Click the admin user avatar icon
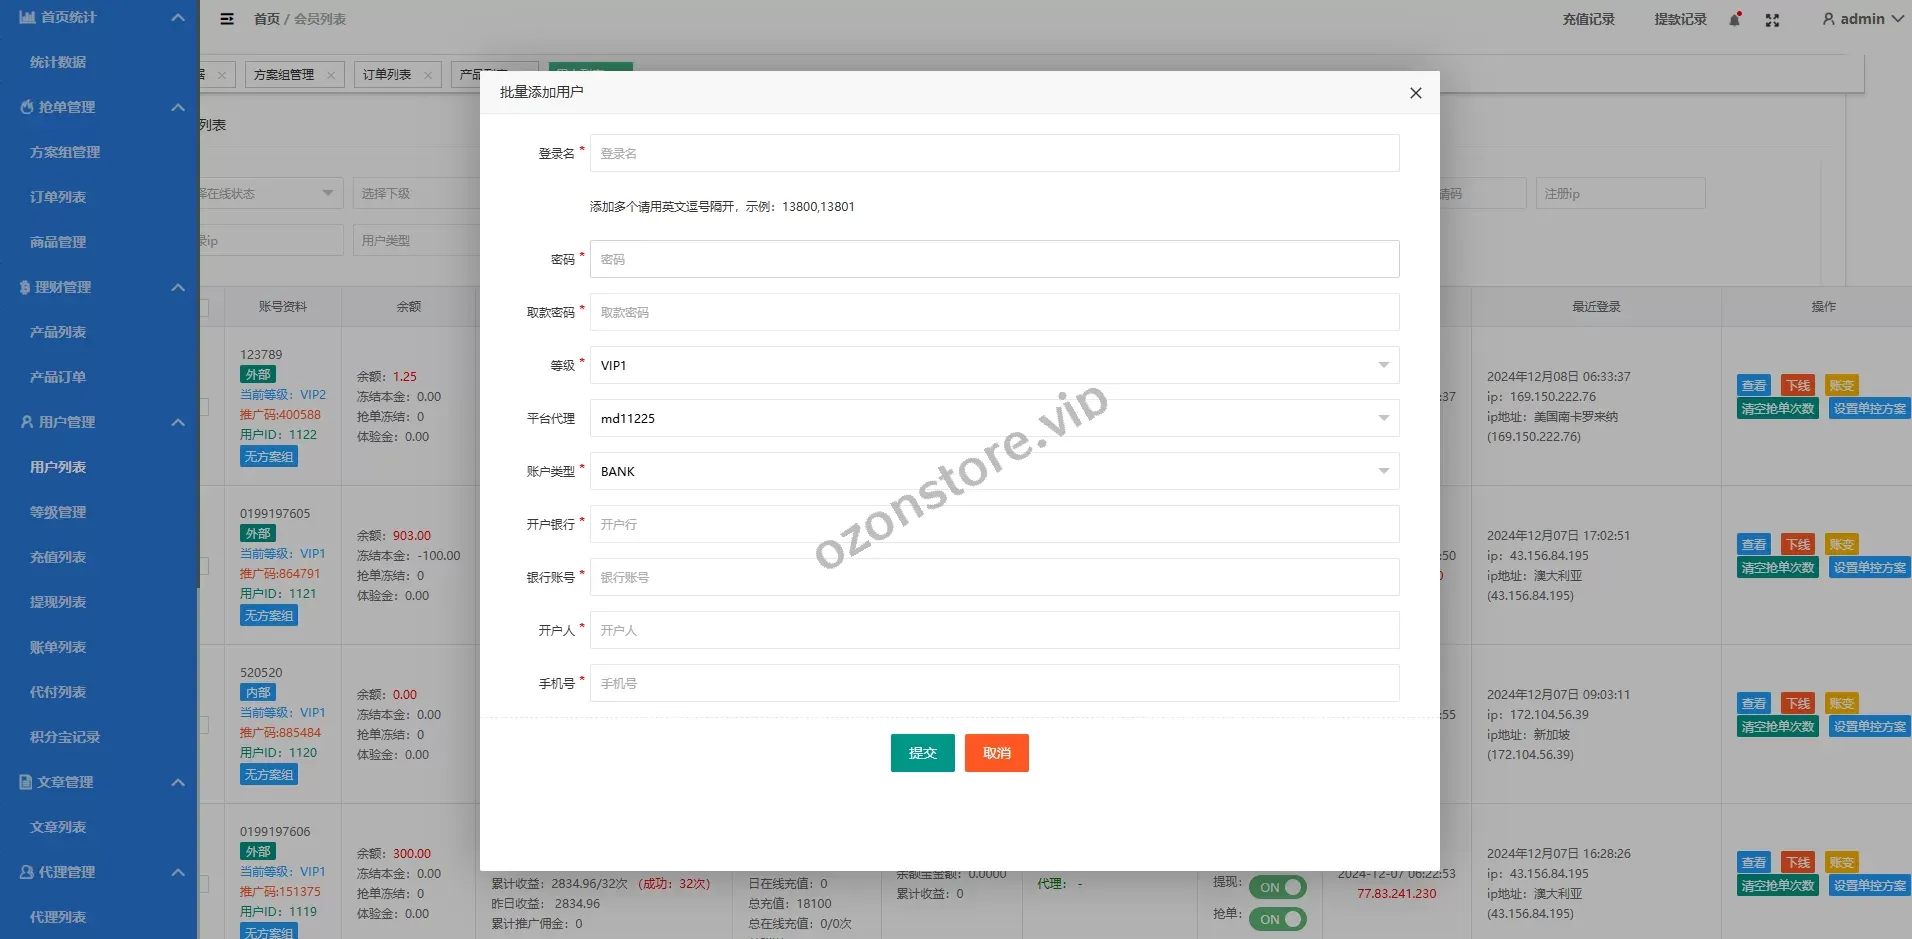This screenshot has width=1912, height=939. point(1829,19)
